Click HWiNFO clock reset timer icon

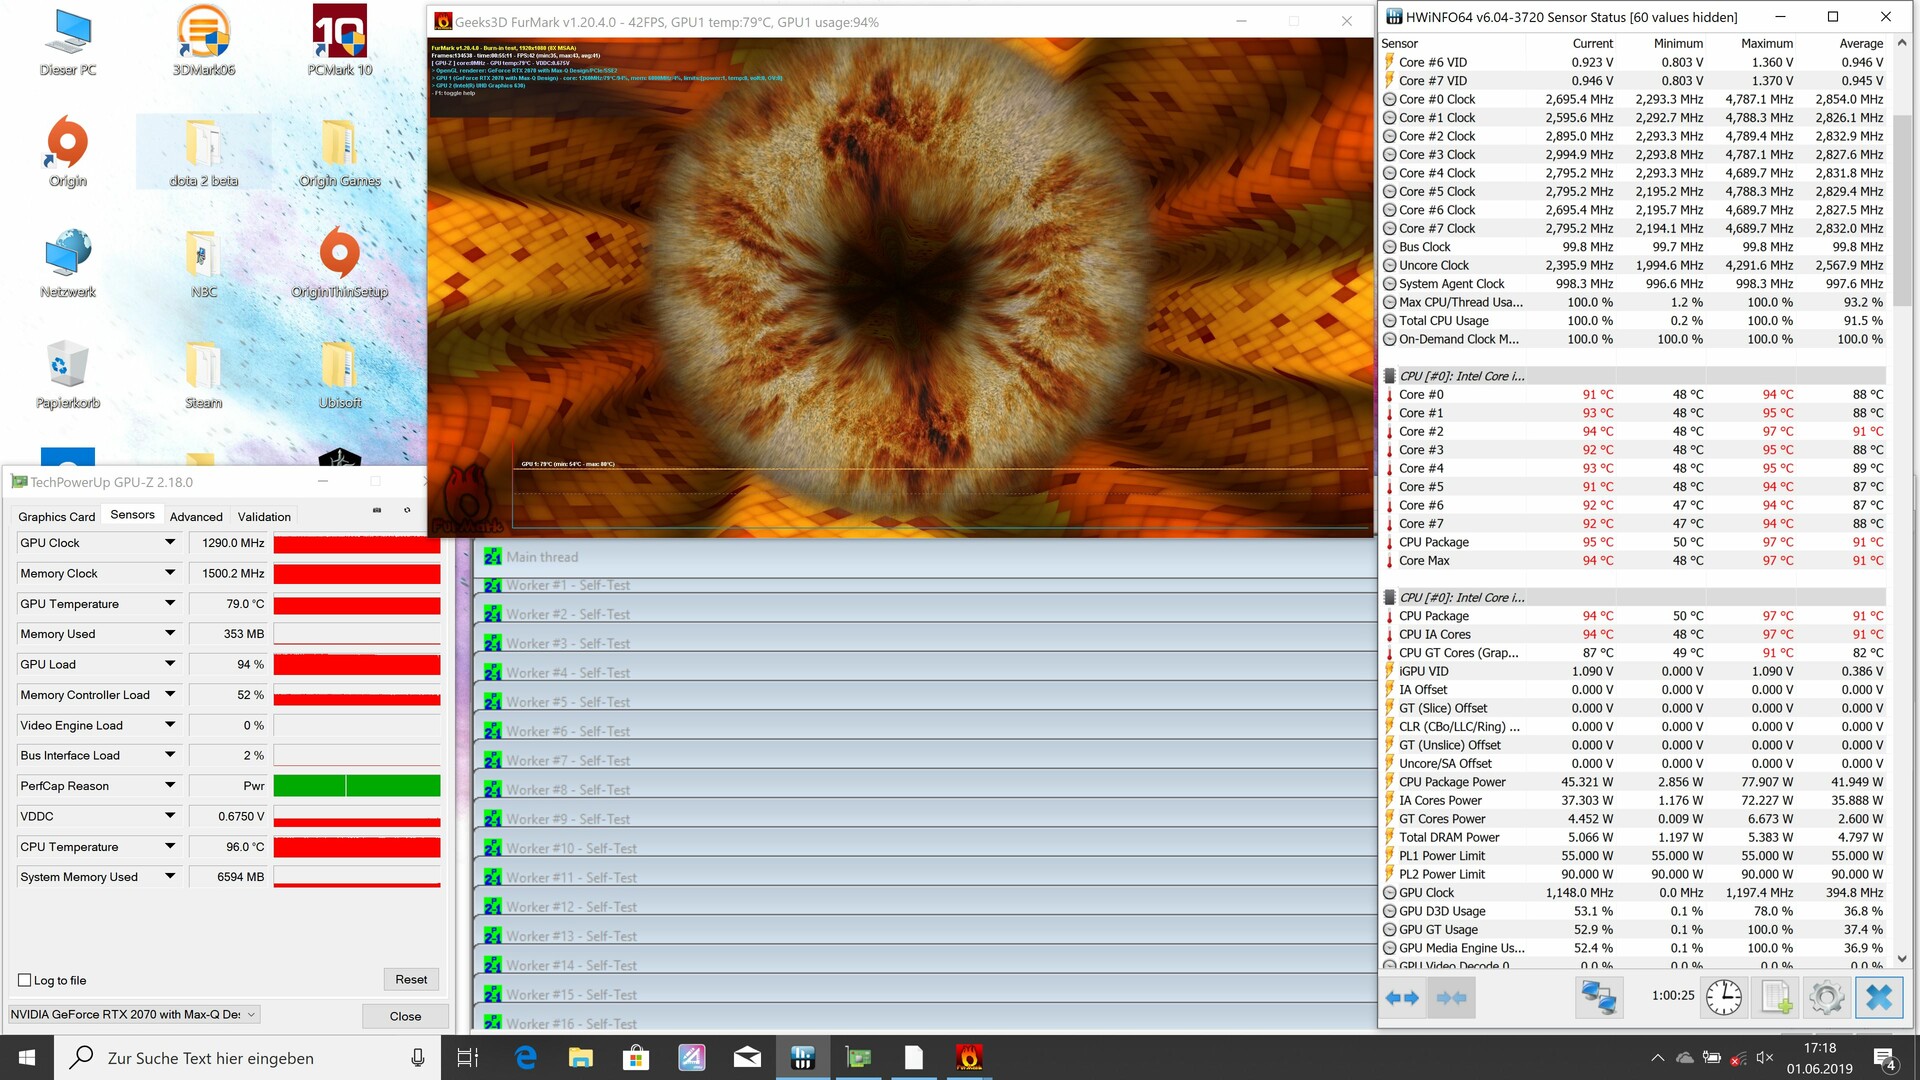(1723, 998)
